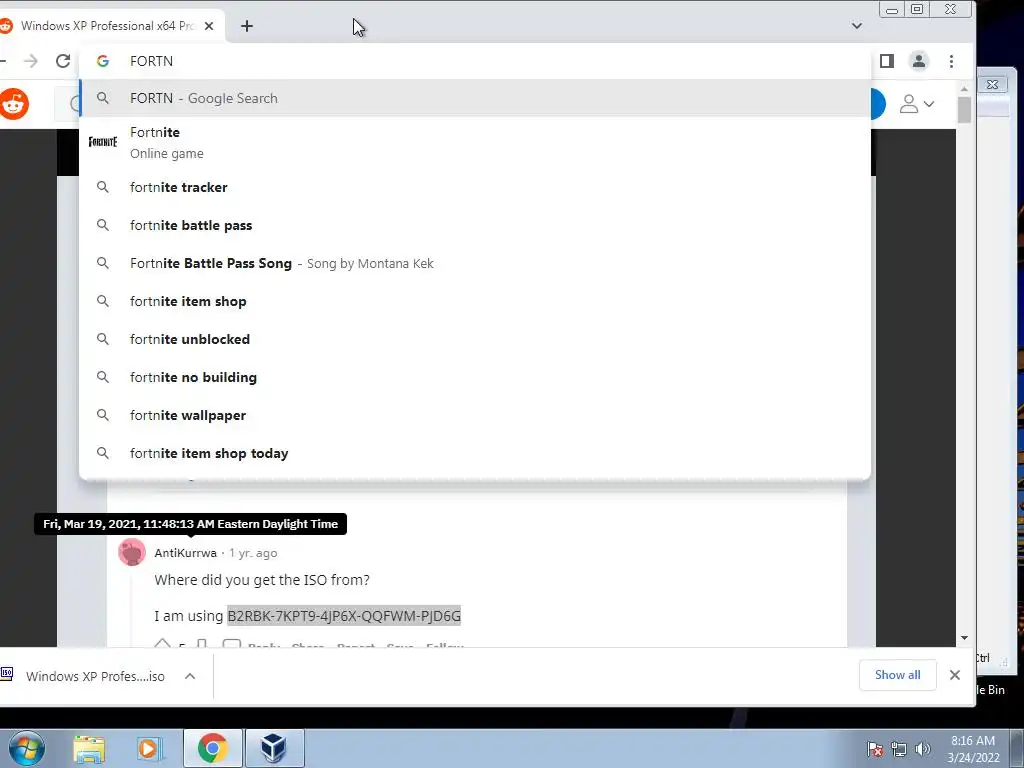Click the page scrollbar thumb
1024x768 pixels.
pyautogui.click(x=964, y=109)
